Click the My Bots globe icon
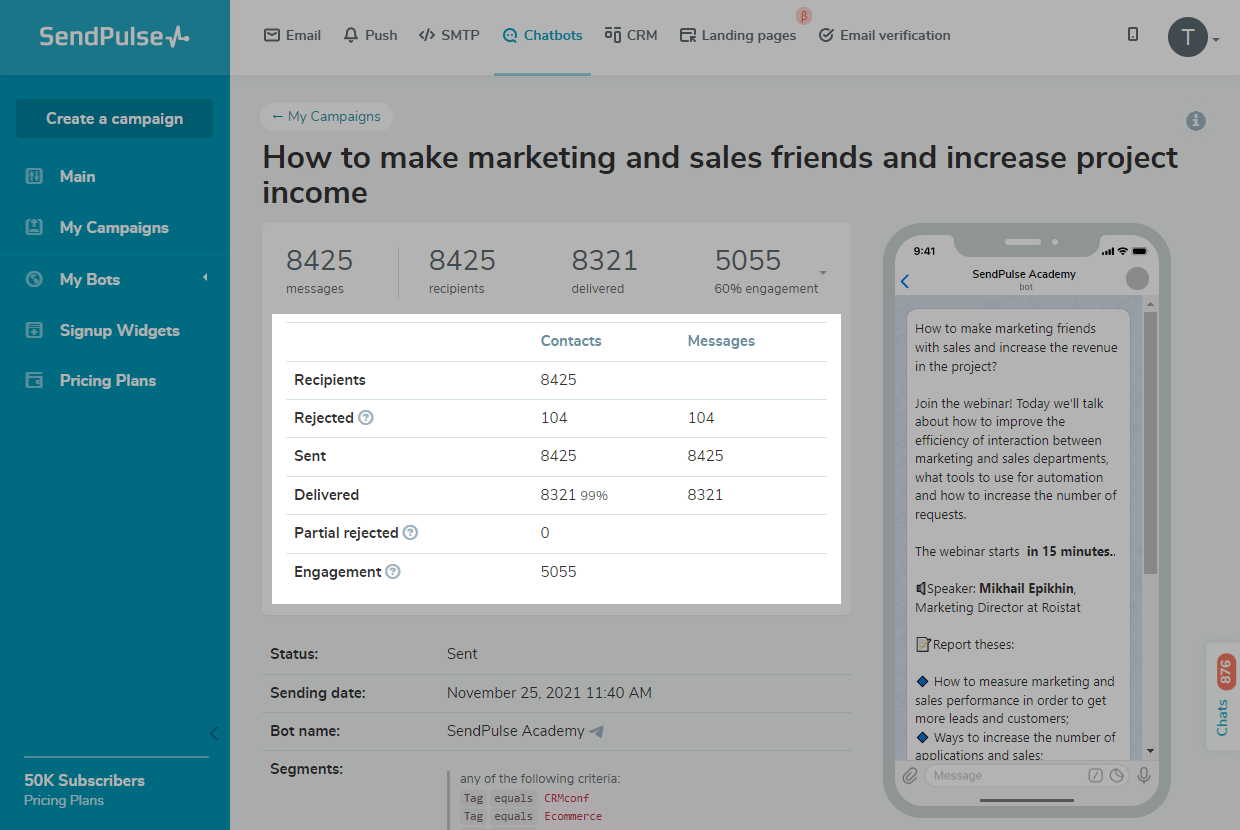The image size is (1240, 830). pyautogui.click(x=34, y=279)
